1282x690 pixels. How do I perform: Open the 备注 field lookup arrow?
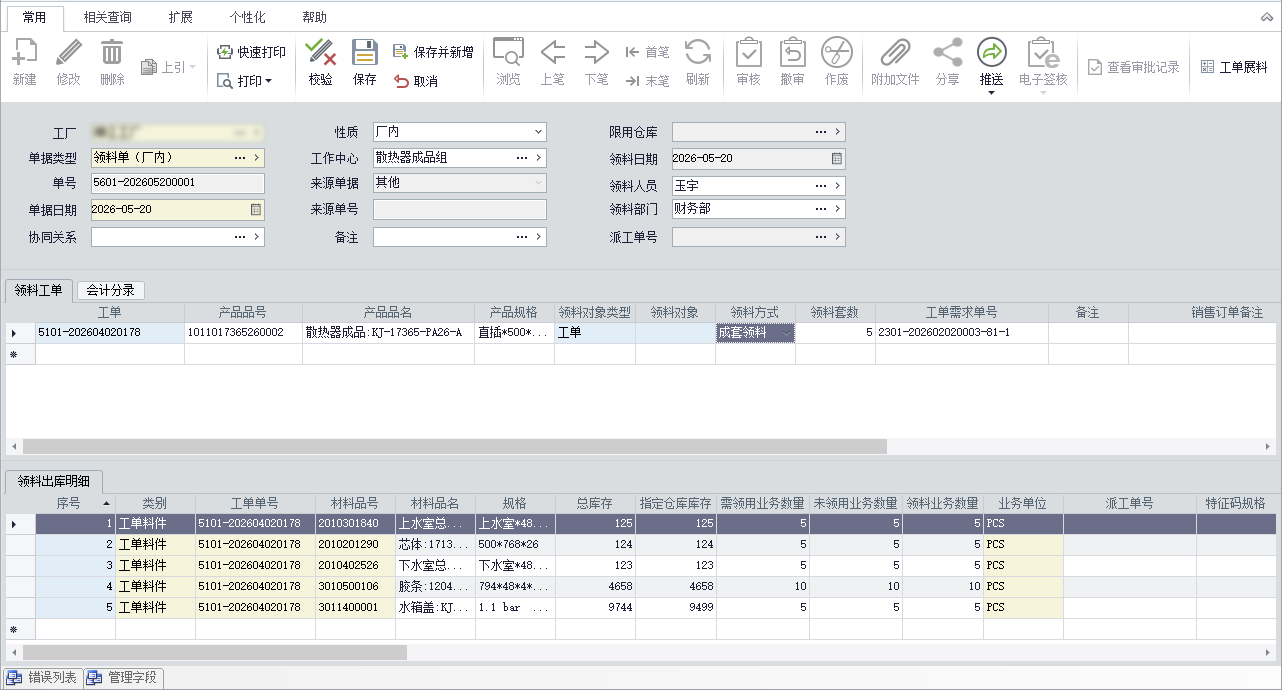[539, 237]
